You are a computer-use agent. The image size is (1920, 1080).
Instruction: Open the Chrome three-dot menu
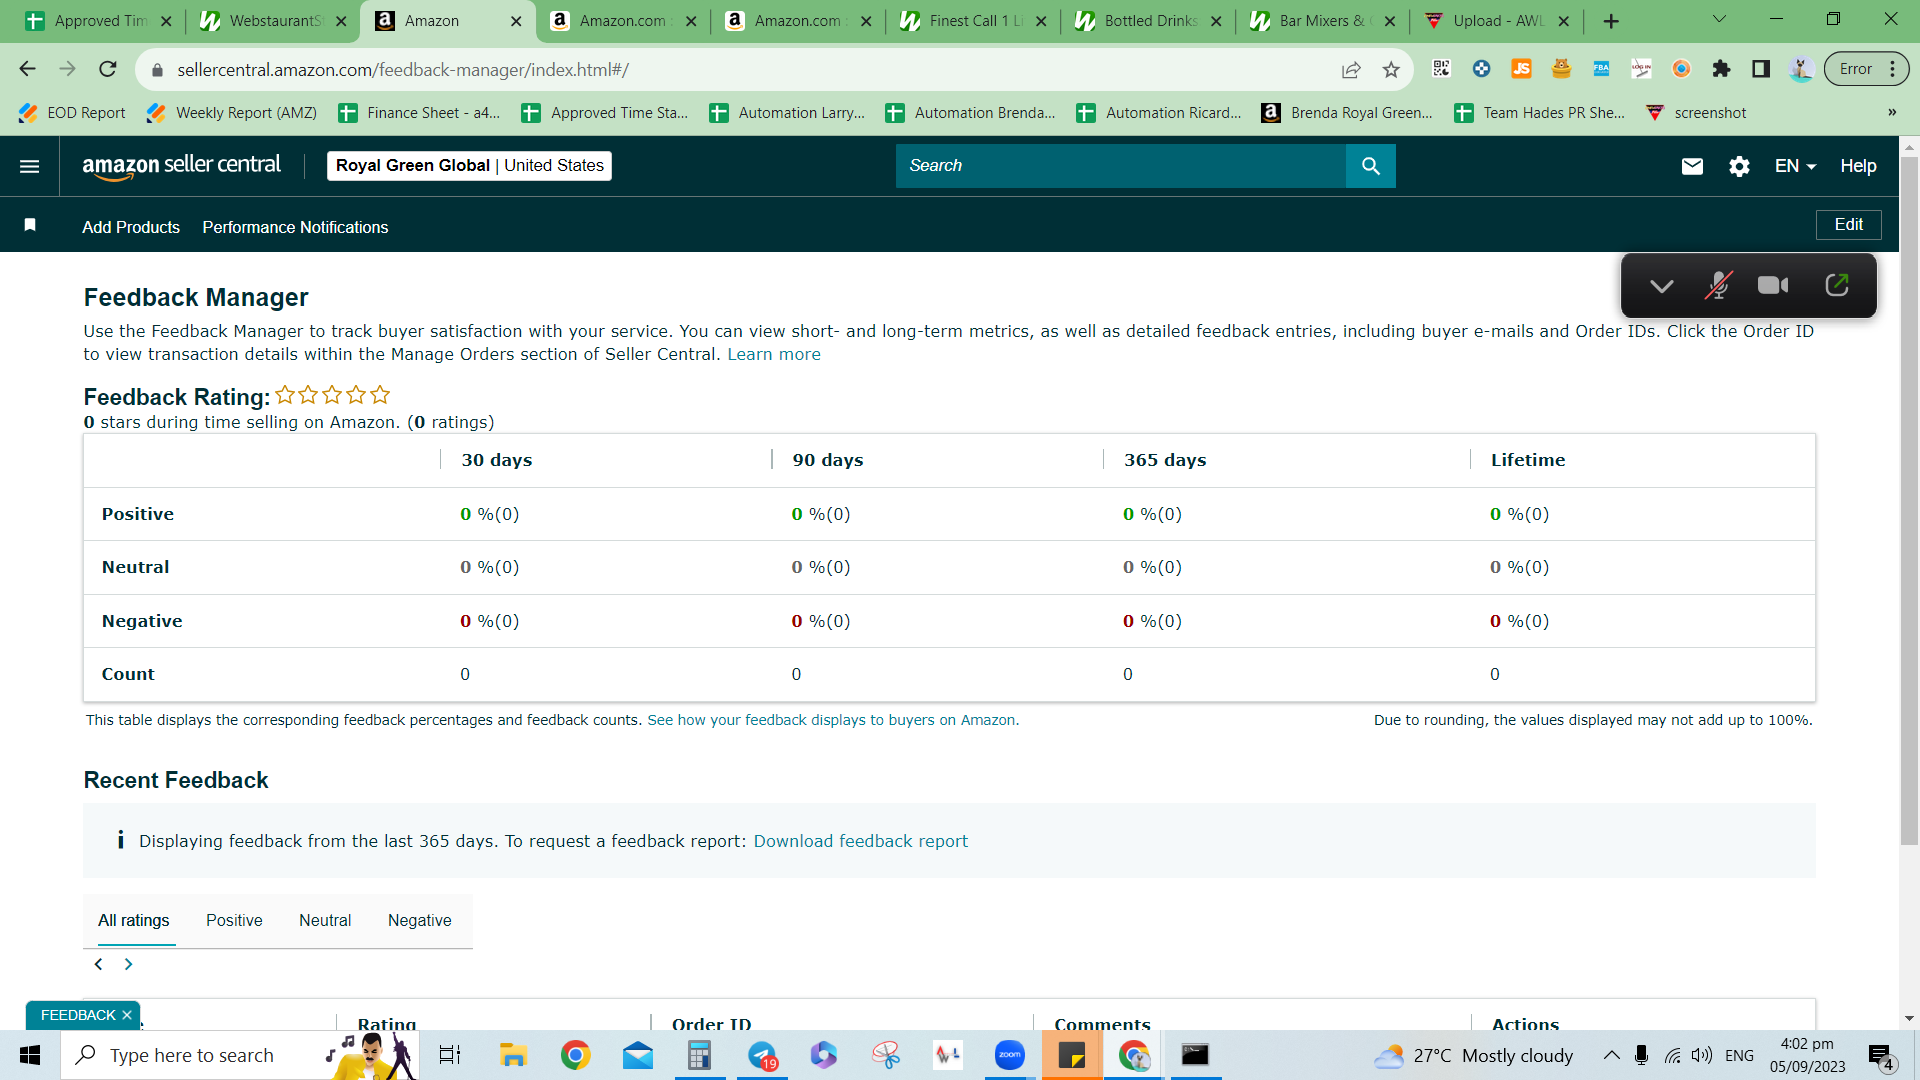1893,69
